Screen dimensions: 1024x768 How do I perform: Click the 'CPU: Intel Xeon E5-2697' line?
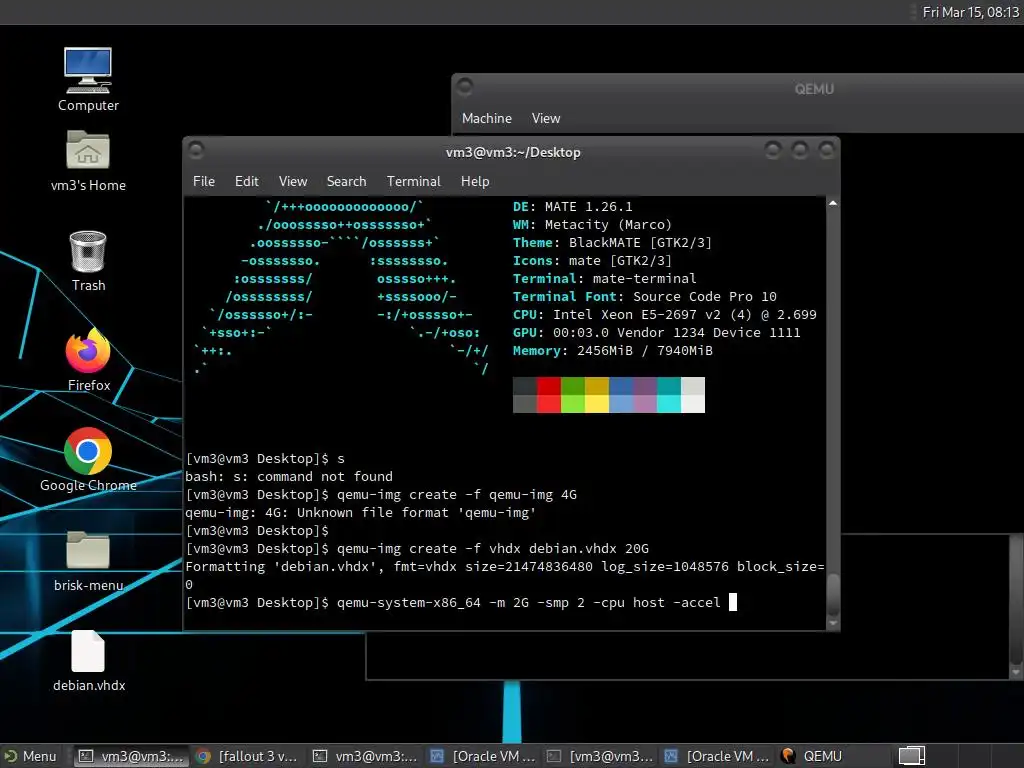664,315
